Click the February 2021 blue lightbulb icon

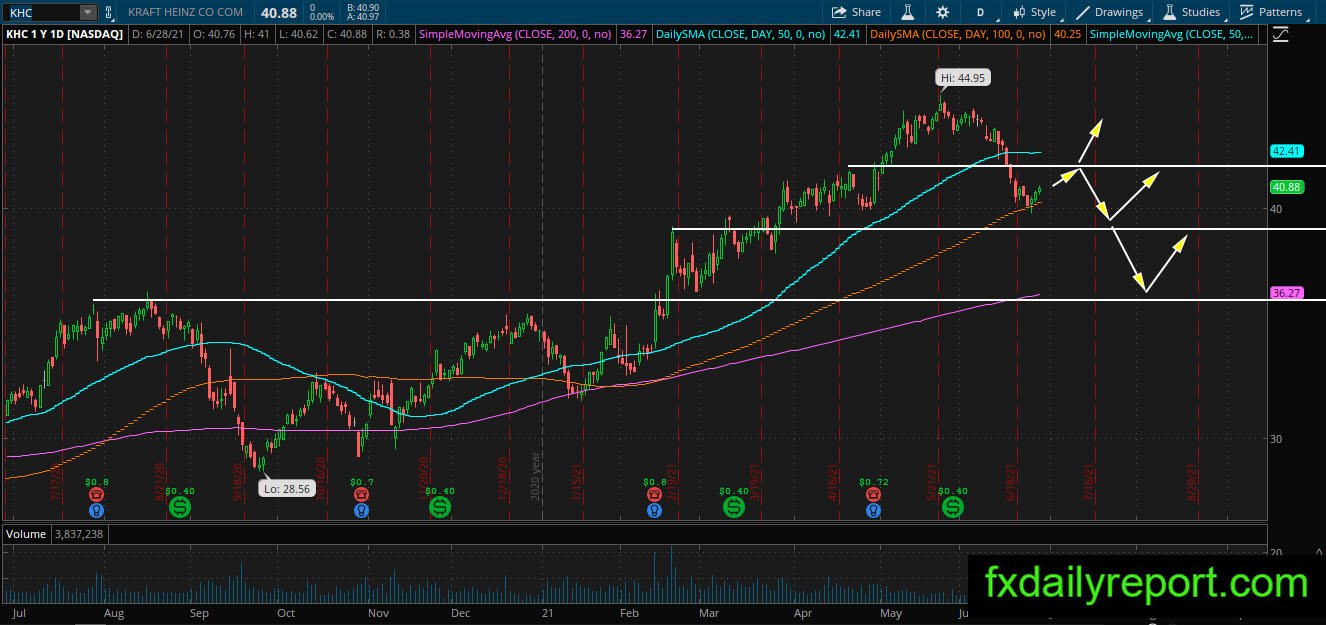coord(655,510)
